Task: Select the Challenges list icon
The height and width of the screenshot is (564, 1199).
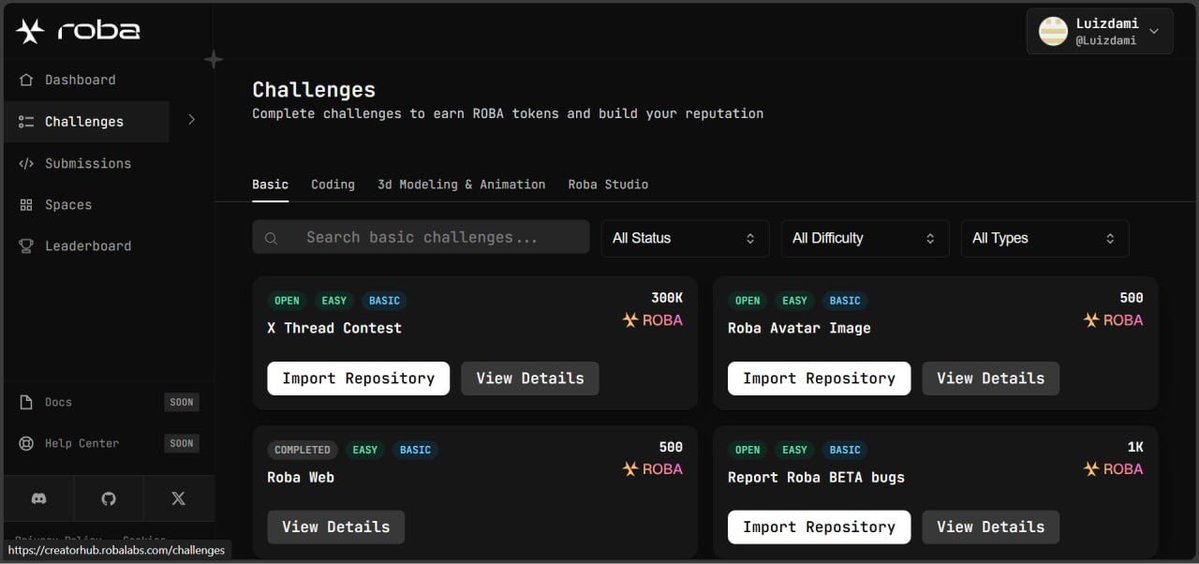Action: [x=26, y=122]
